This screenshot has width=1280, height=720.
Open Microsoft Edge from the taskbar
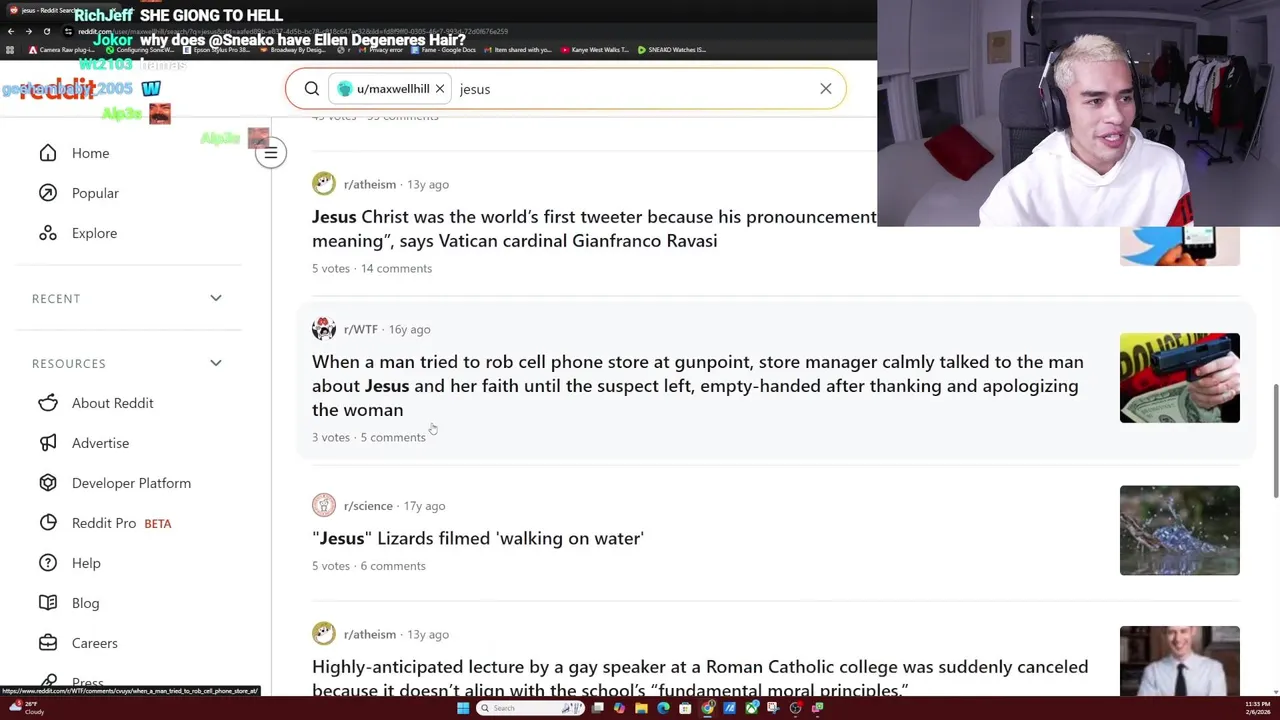663,708
